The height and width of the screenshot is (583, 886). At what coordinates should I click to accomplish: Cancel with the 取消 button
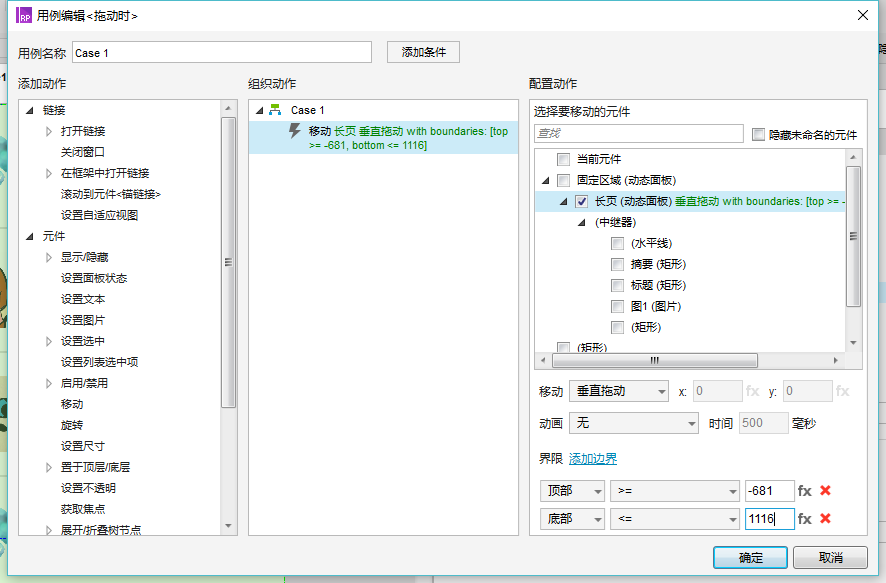tap(830, 558)
